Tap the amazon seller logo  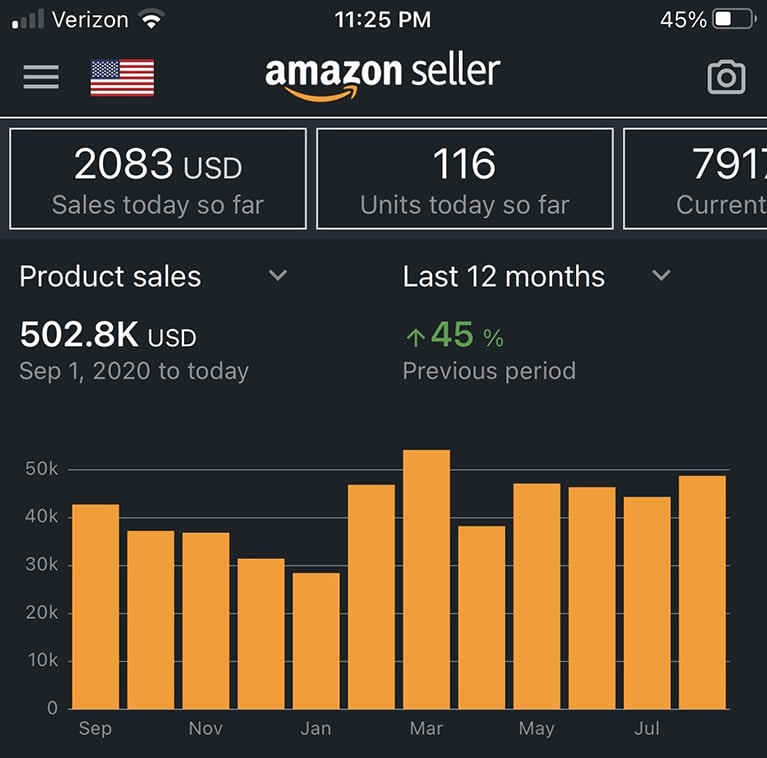tap(382, 76)
